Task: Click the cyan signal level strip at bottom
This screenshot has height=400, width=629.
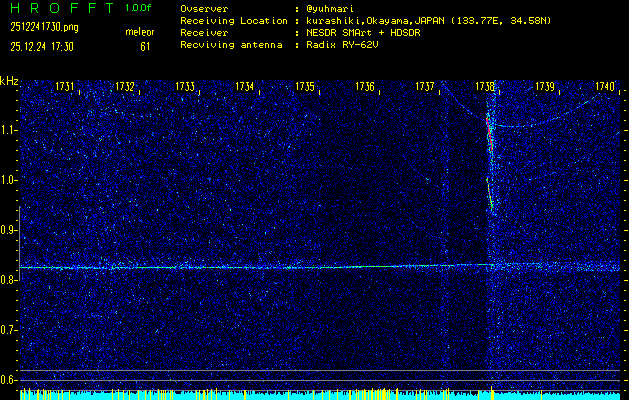Action: [x=320, y=395]
